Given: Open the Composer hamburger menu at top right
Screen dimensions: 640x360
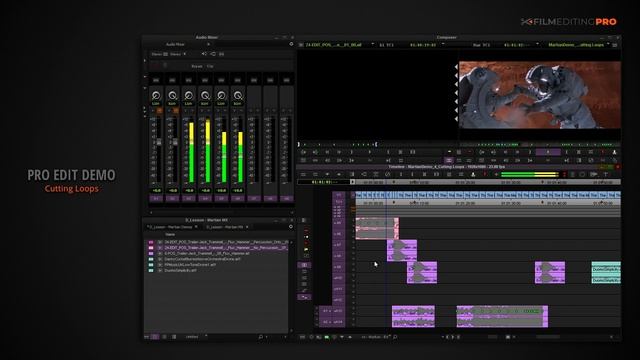Looking at the screenshot, I should (x=615, y=44).
